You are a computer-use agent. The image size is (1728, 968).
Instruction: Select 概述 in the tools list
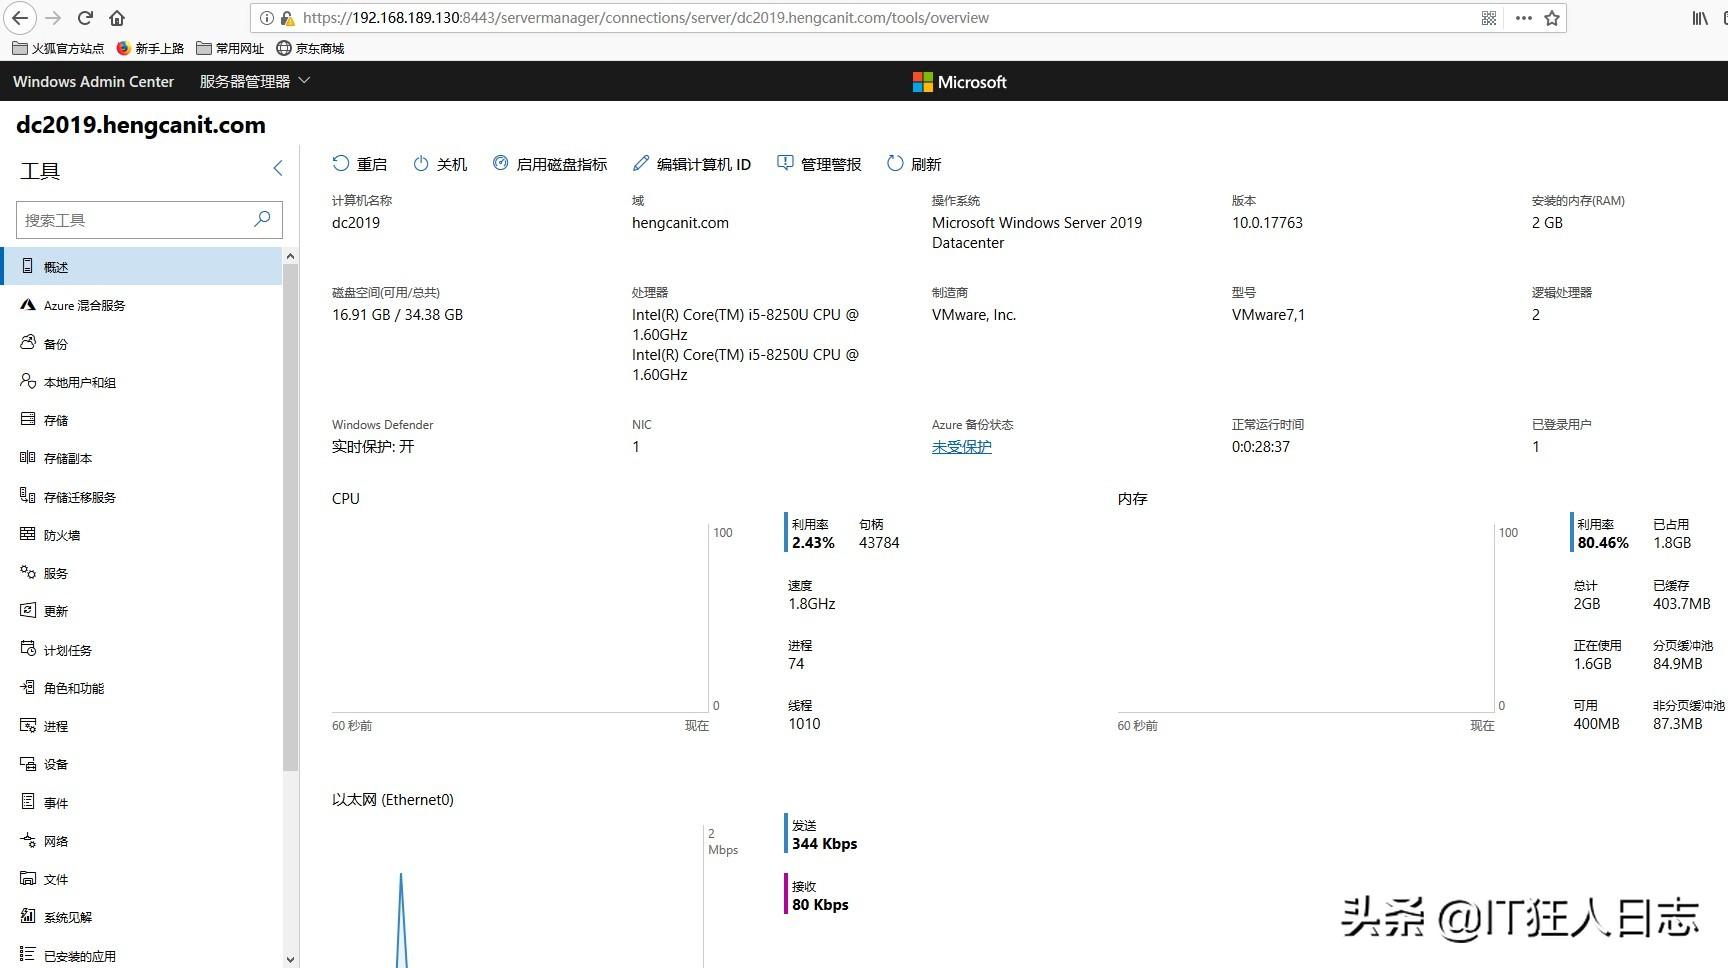point(141,267)
